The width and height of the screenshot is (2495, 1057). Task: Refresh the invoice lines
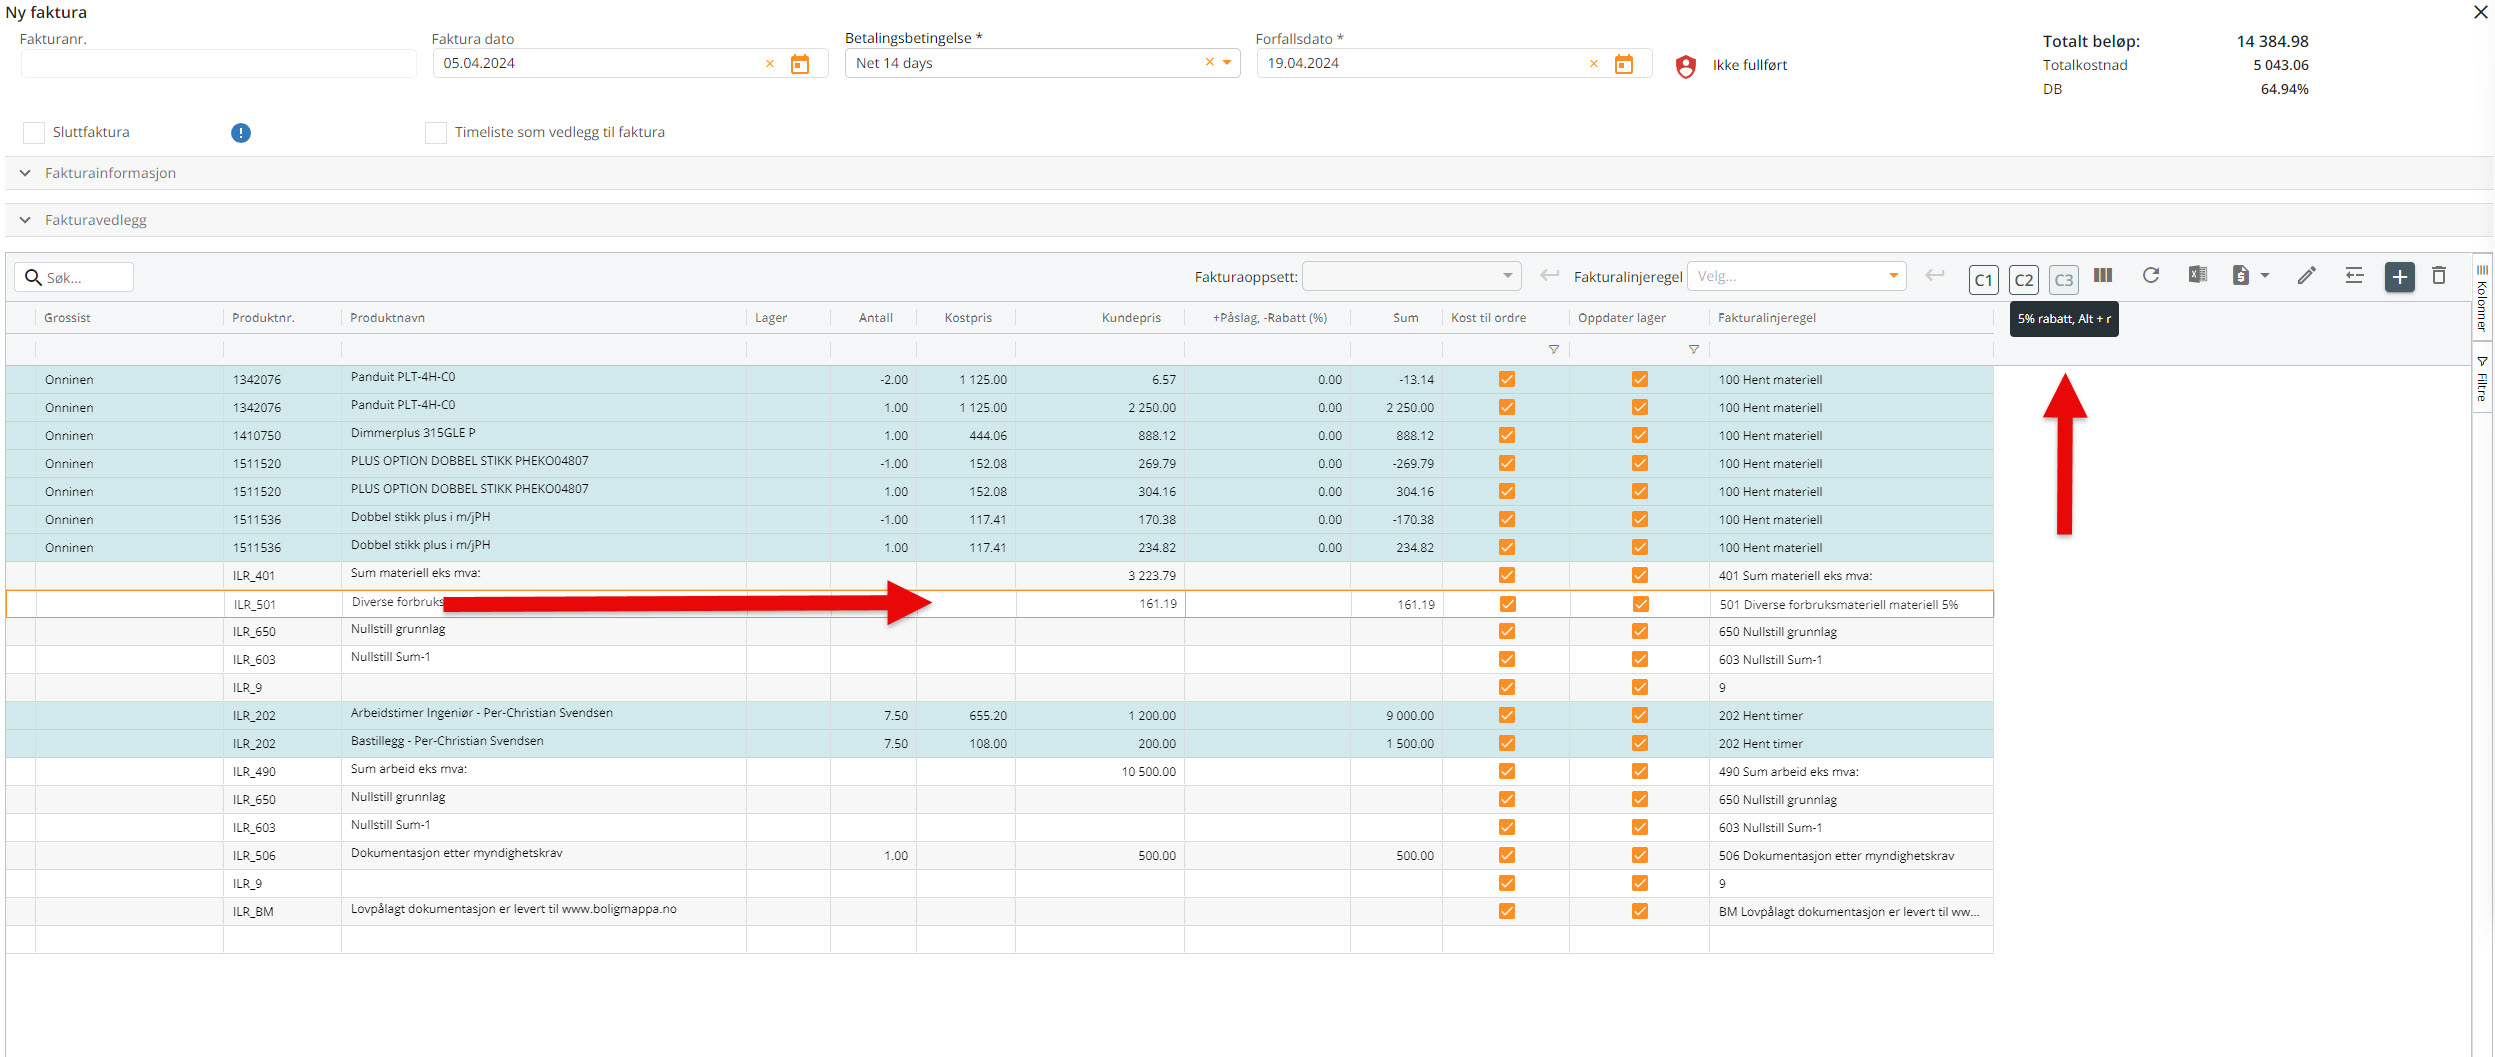(2150, 275)
